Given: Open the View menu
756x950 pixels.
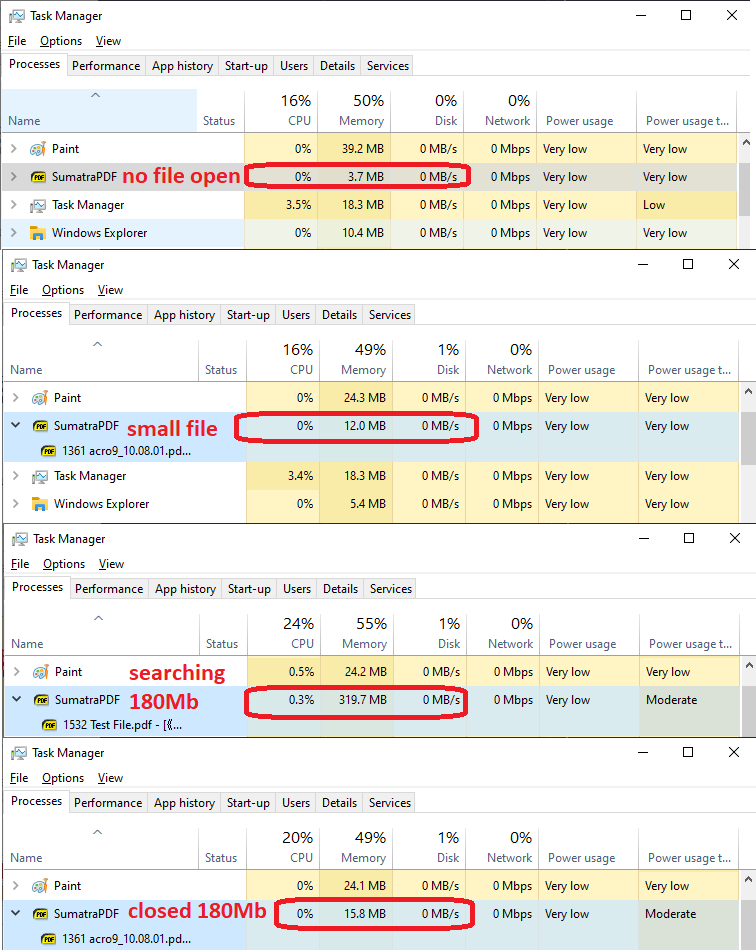Looking at the screenshot, I should coord(107,41).
